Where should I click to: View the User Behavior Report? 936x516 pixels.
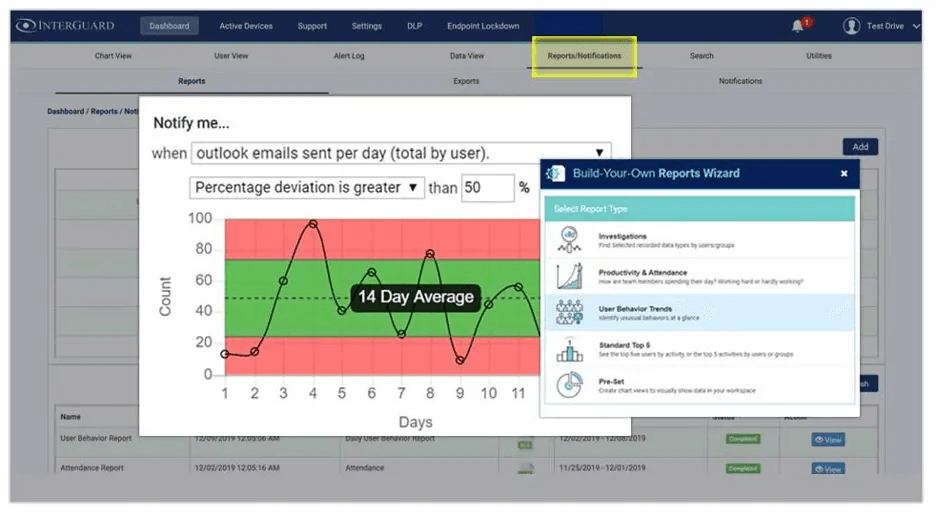click(827, 439)
